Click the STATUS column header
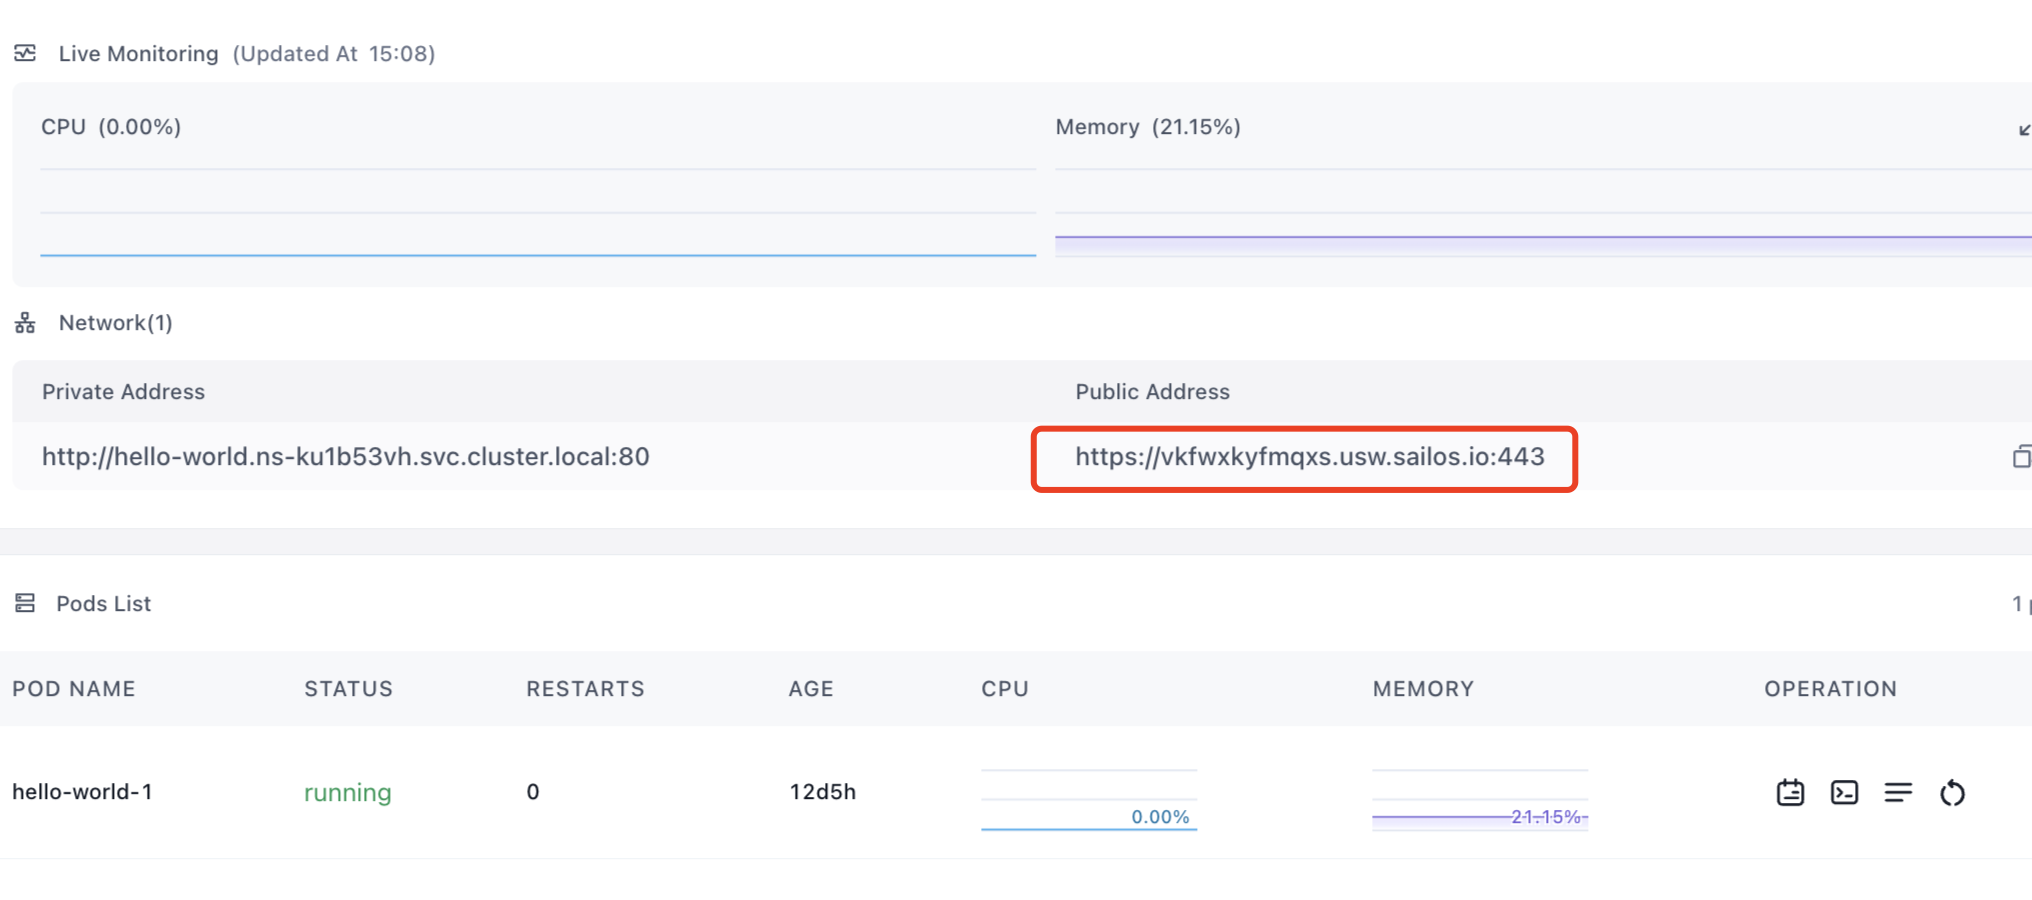This screenshot has width=2032, height=900. click(x=348, y=689)
